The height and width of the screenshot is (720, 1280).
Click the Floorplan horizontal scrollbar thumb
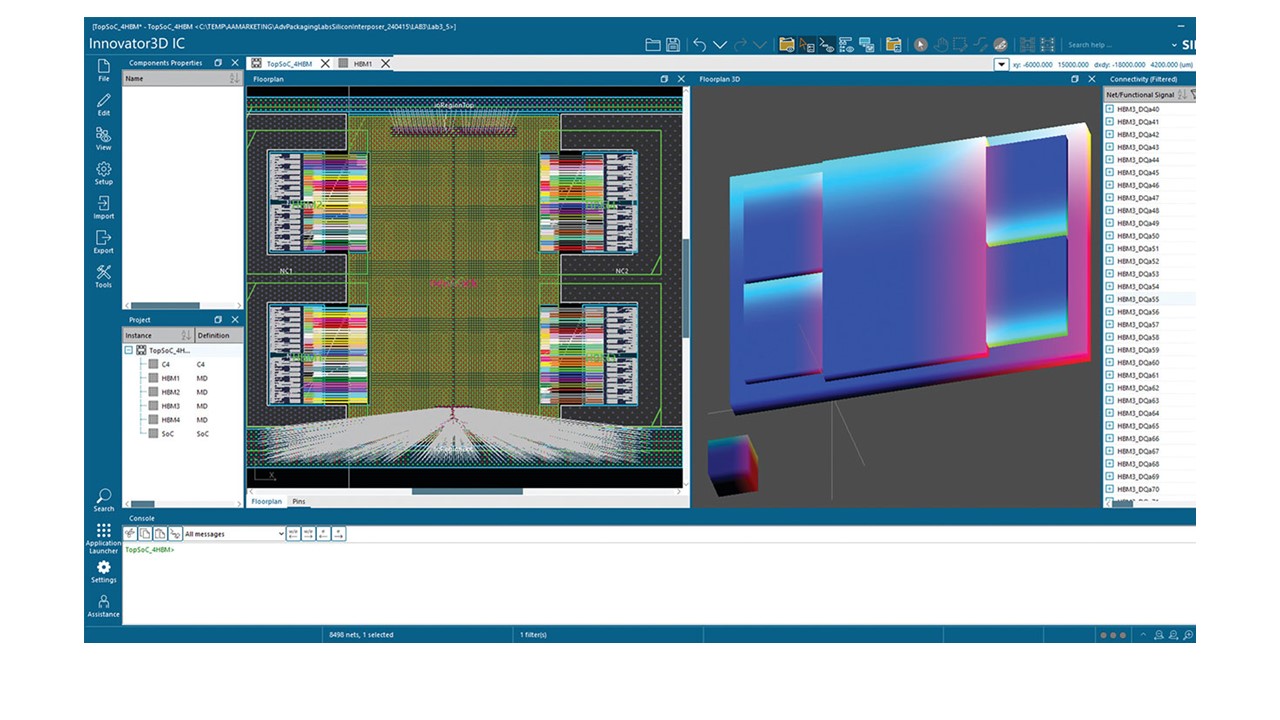pyautogui.click(x=467, y=491)
